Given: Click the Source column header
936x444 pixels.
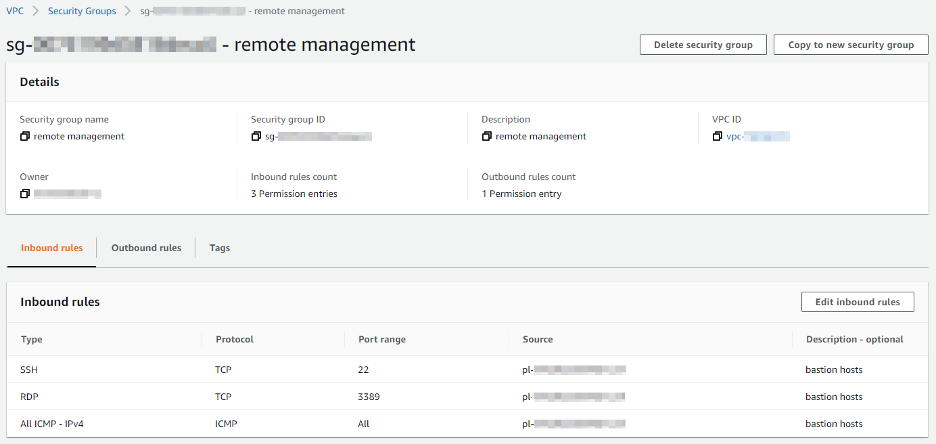Looking at the screenshot, I should pos(537,339).
